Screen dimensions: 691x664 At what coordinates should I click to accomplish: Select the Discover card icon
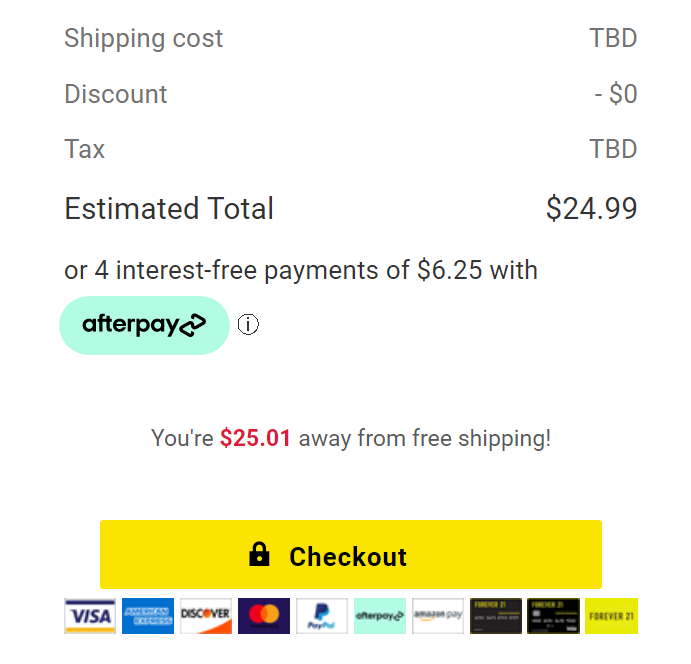[206, 616]
